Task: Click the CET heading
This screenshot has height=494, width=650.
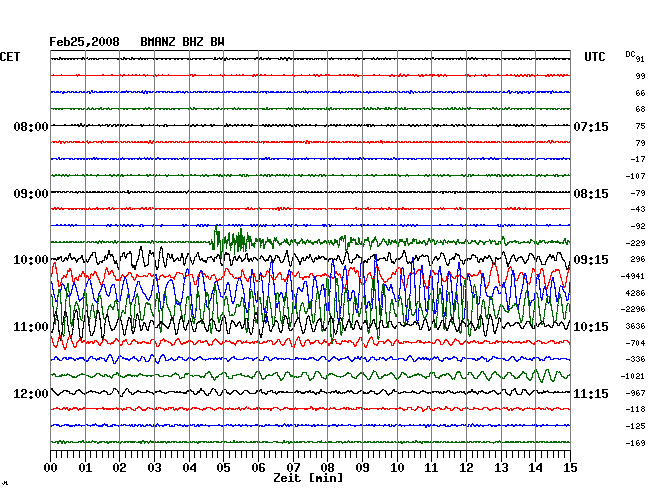Action: (10, 57)
